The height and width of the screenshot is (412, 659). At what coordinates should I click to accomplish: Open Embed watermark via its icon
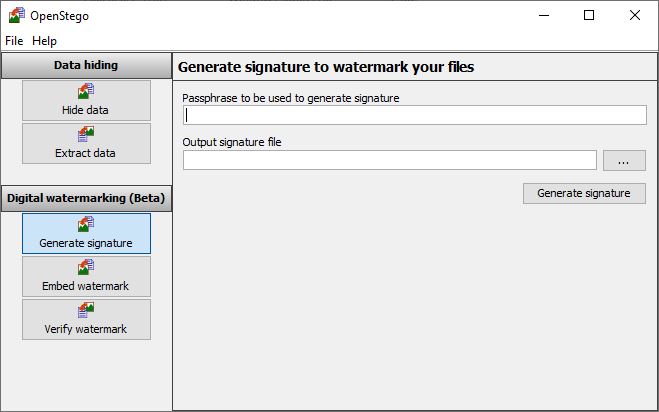[86, 267]
